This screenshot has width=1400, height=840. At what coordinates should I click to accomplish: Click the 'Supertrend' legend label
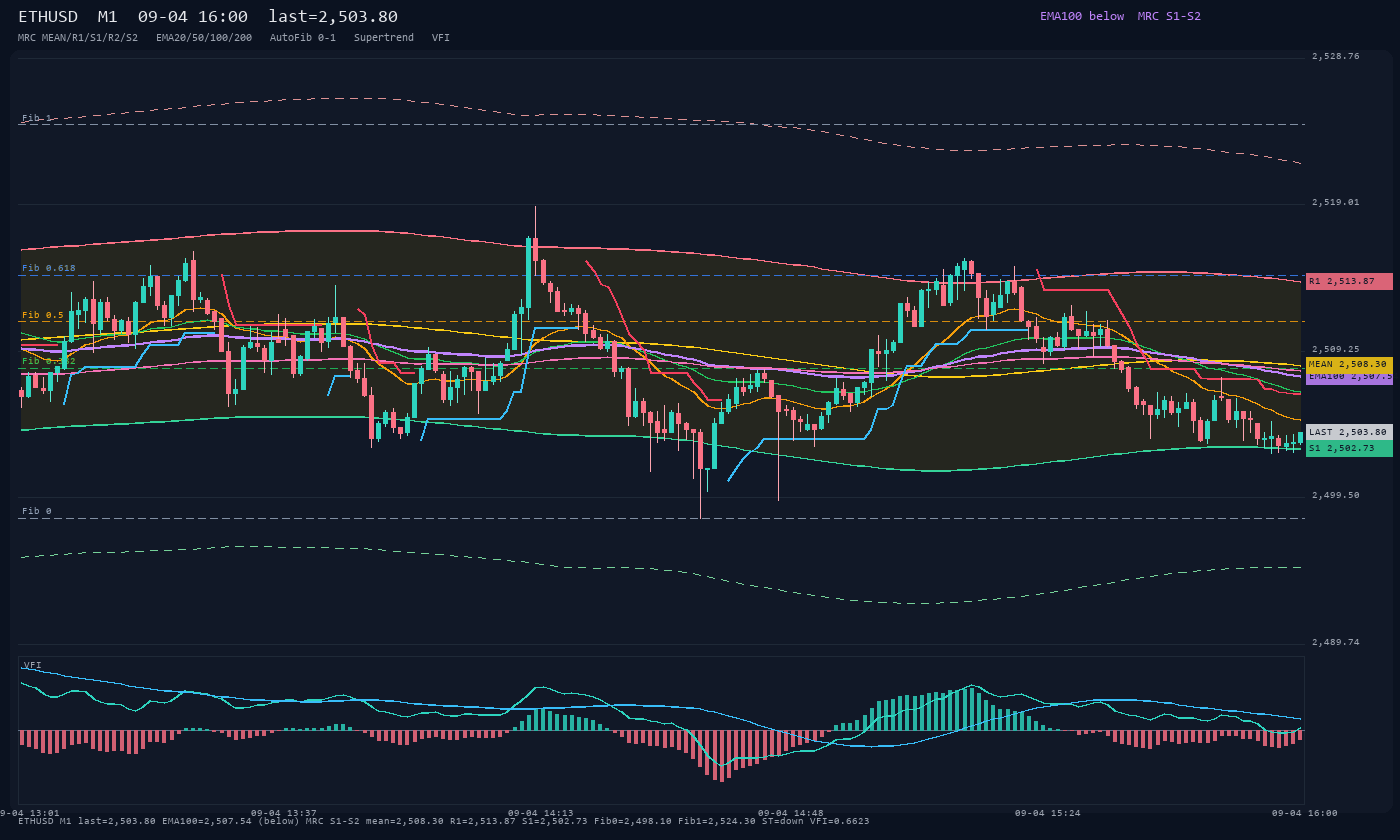(384, 38)
